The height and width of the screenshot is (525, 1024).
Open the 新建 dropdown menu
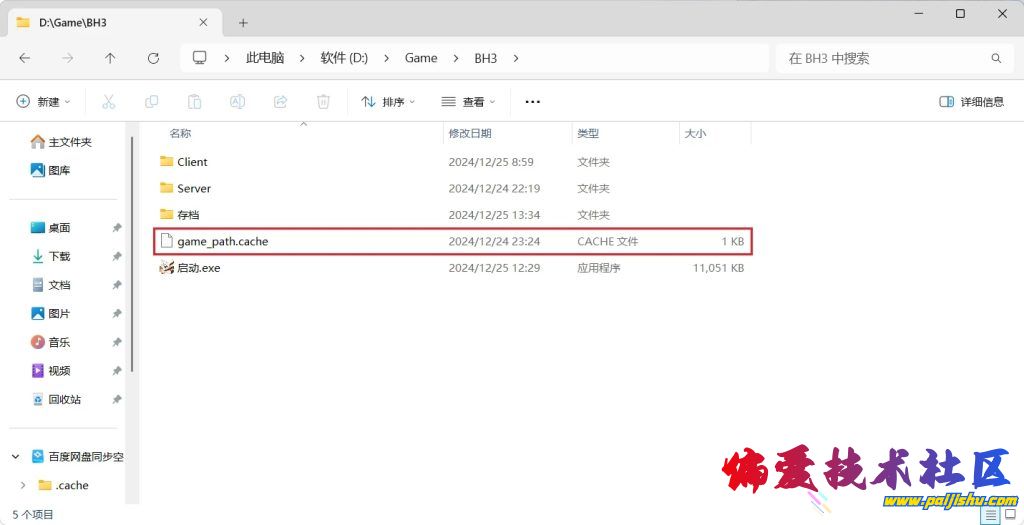[x=44, y=101]
